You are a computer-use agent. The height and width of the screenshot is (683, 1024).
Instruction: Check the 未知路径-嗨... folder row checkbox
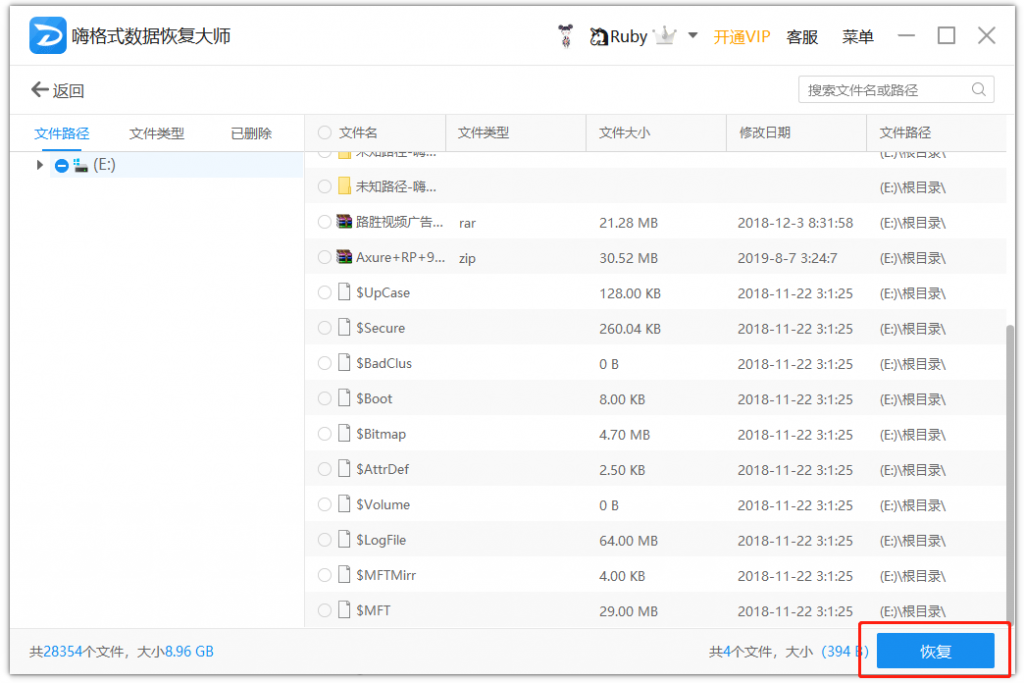(325, 187)
